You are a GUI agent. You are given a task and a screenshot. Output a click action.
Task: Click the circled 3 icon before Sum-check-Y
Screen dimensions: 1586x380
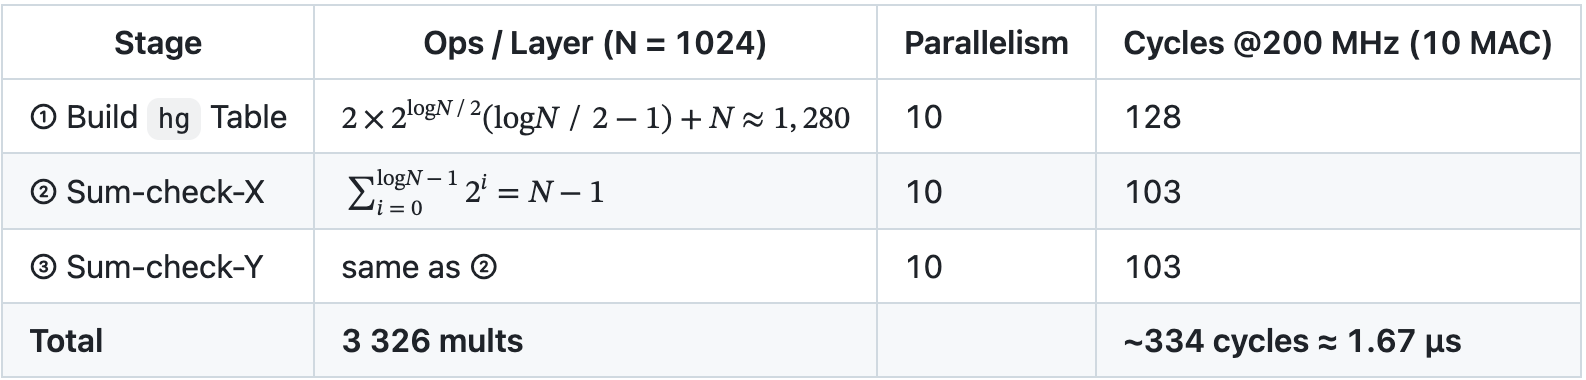43,267
